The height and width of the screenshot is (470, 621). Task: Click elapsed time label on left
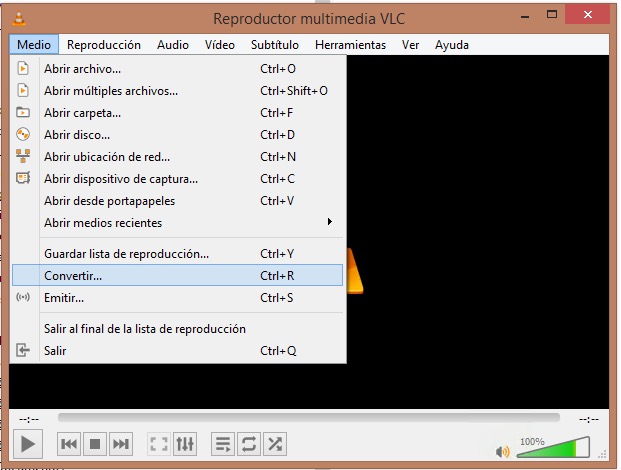29,419
